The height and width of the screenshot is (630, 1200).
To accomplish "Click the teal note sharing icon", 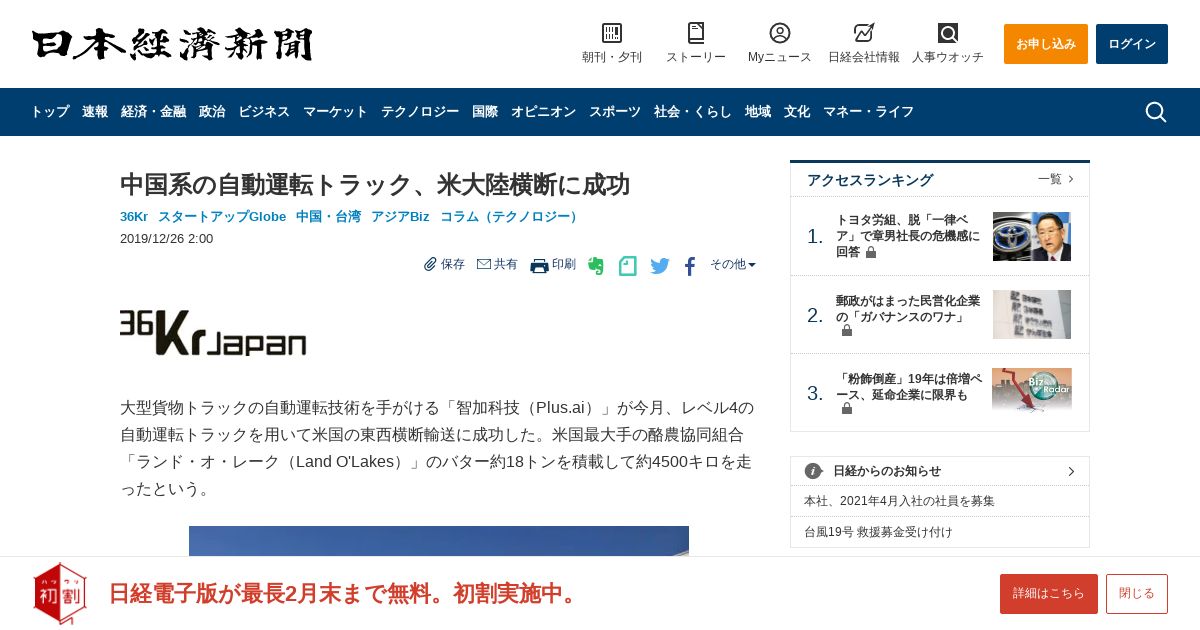I will (628, 266).
